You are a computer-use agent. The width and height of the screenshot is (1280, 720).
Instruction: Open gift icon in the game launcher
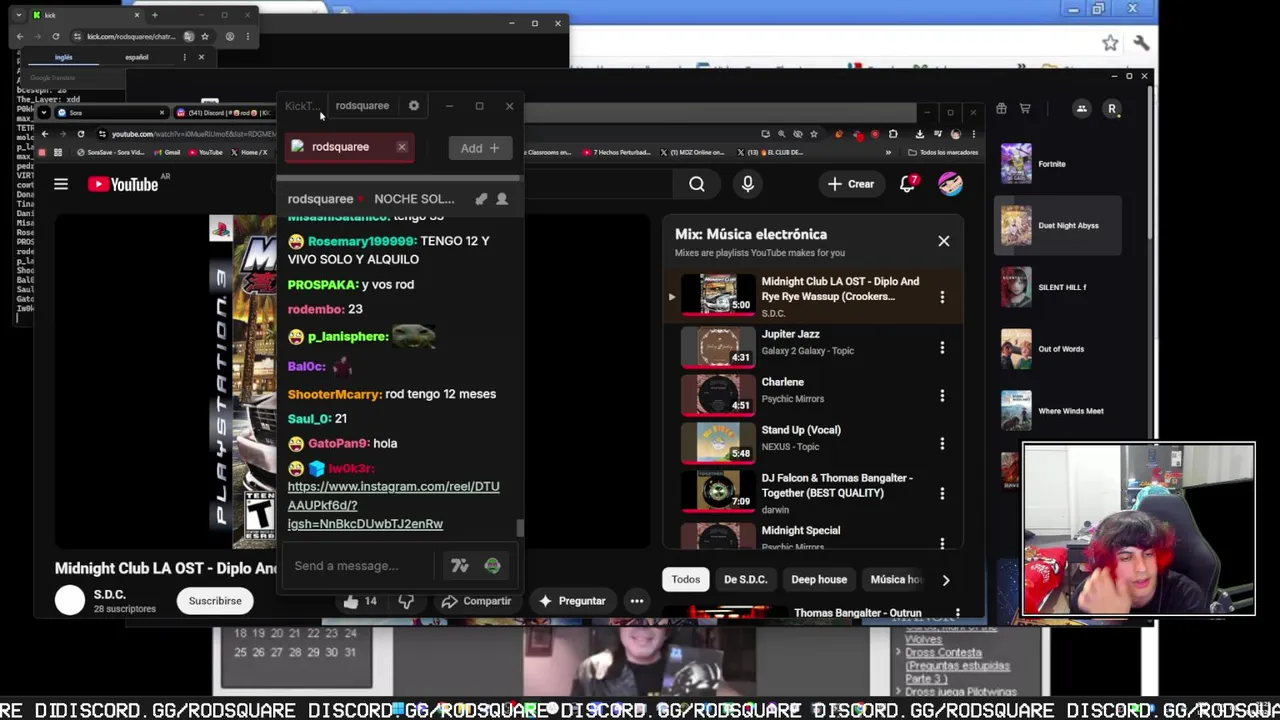(x=1001, y=108)
